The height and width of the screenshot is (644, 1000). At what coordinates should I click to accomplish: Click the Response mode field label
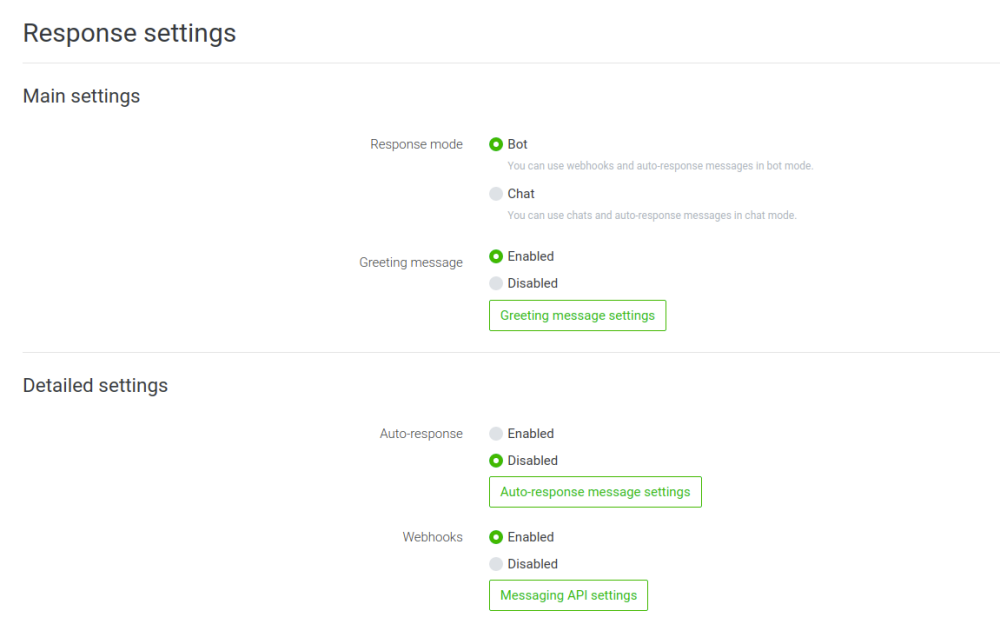click(x=416, y=145)
